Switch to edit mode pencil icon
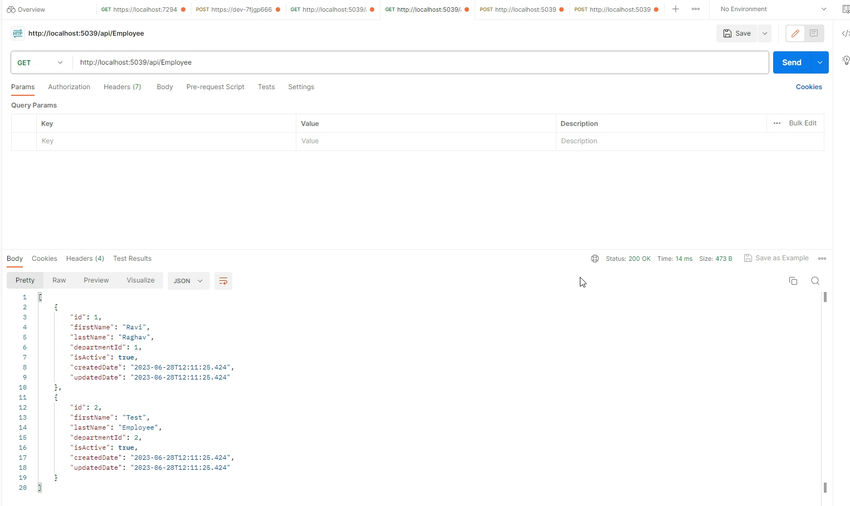Screen dimensions: 850x506 coord(795,34)
